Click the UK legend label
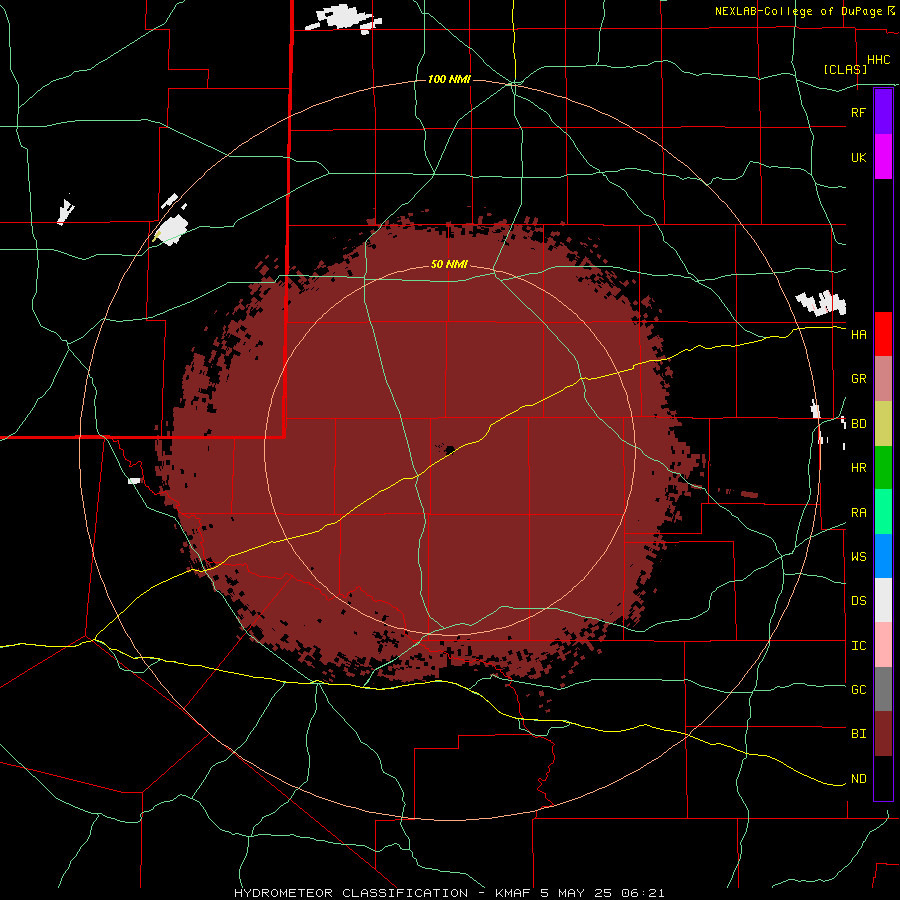The height and width of the screenshot is (900, 900). click(859, 157)
